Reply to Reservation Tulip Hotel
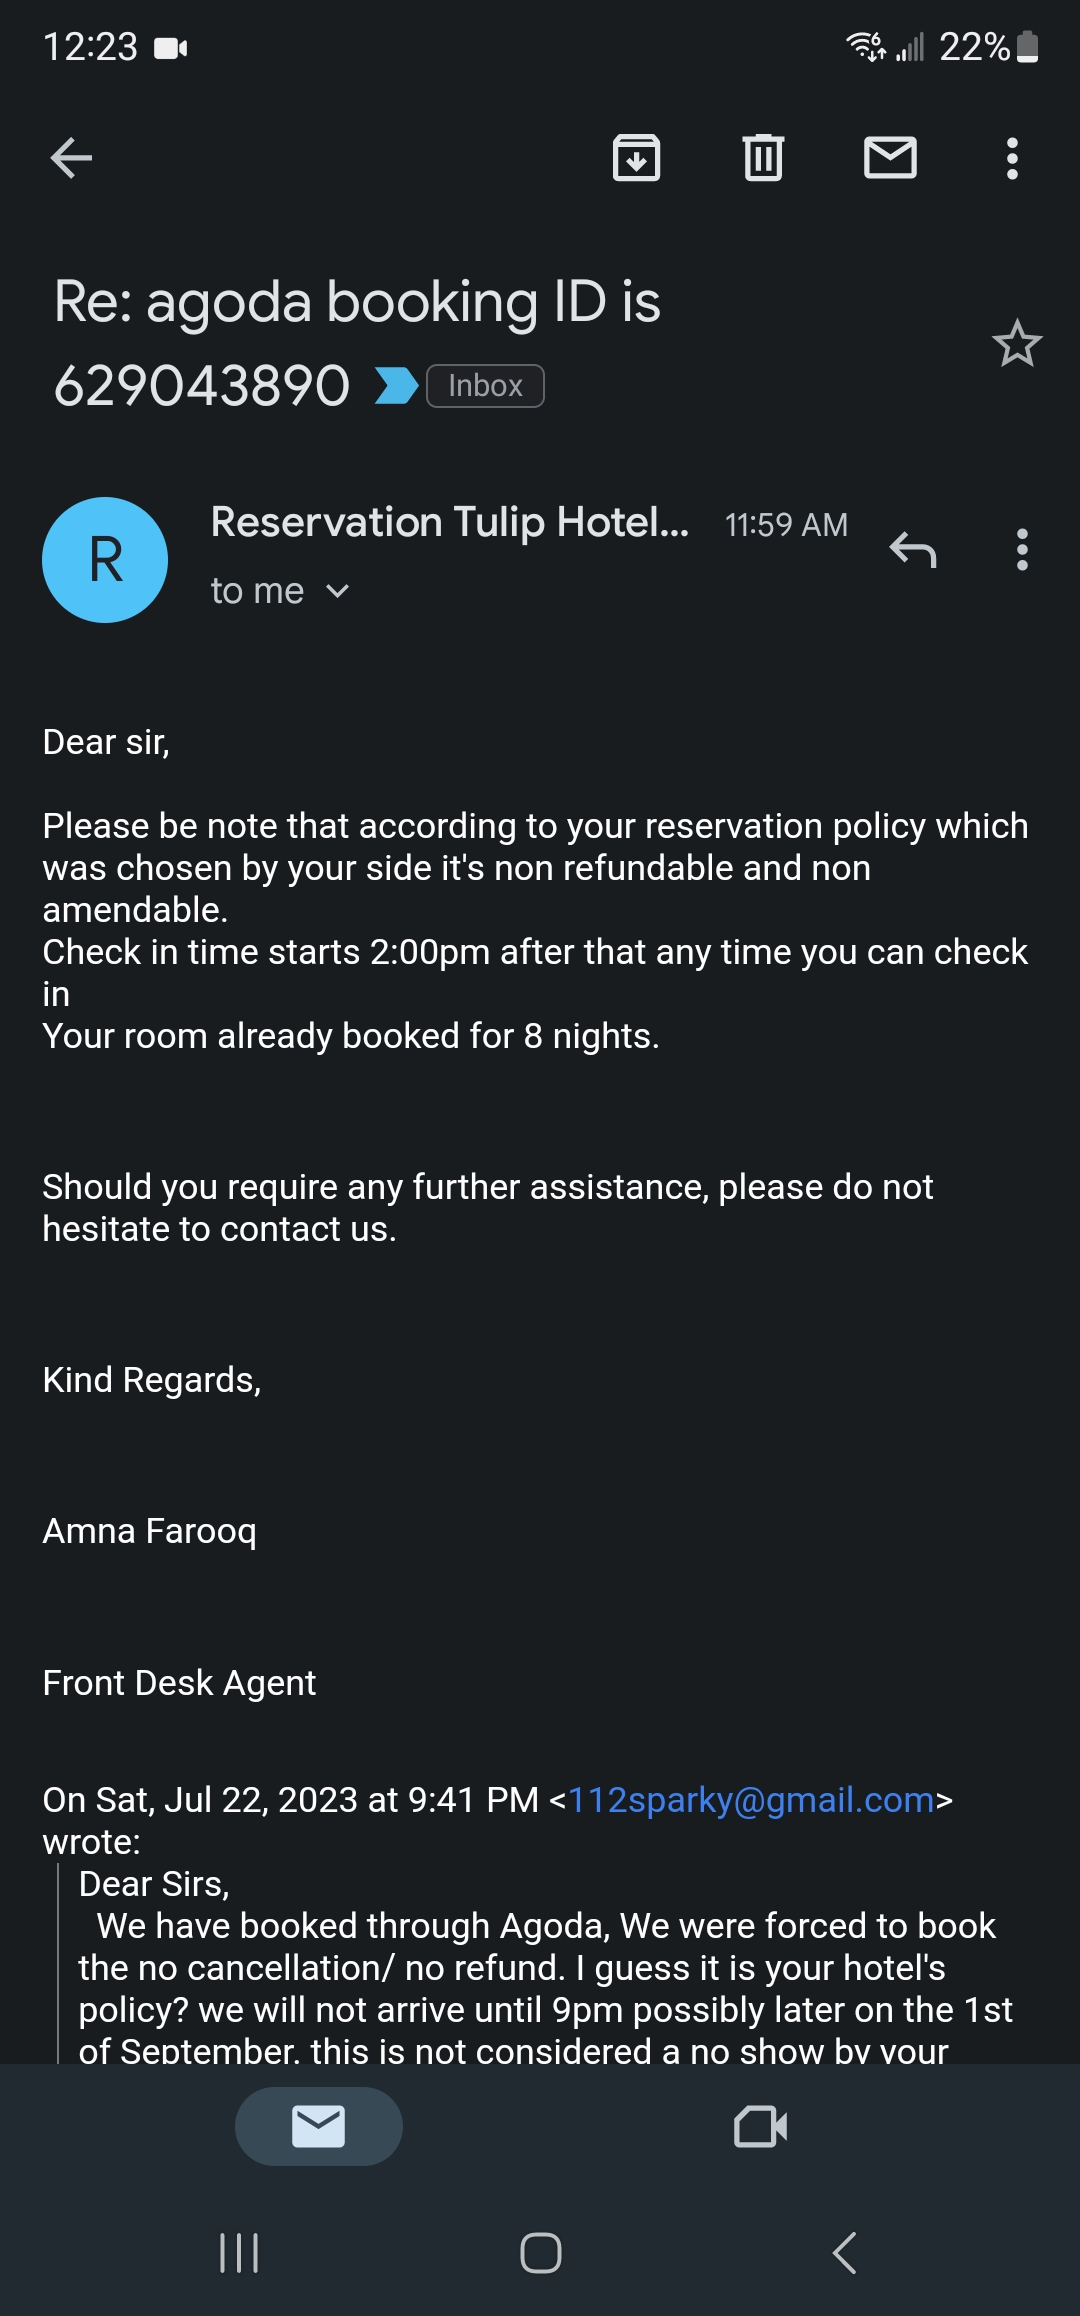 tap(913, 549)
